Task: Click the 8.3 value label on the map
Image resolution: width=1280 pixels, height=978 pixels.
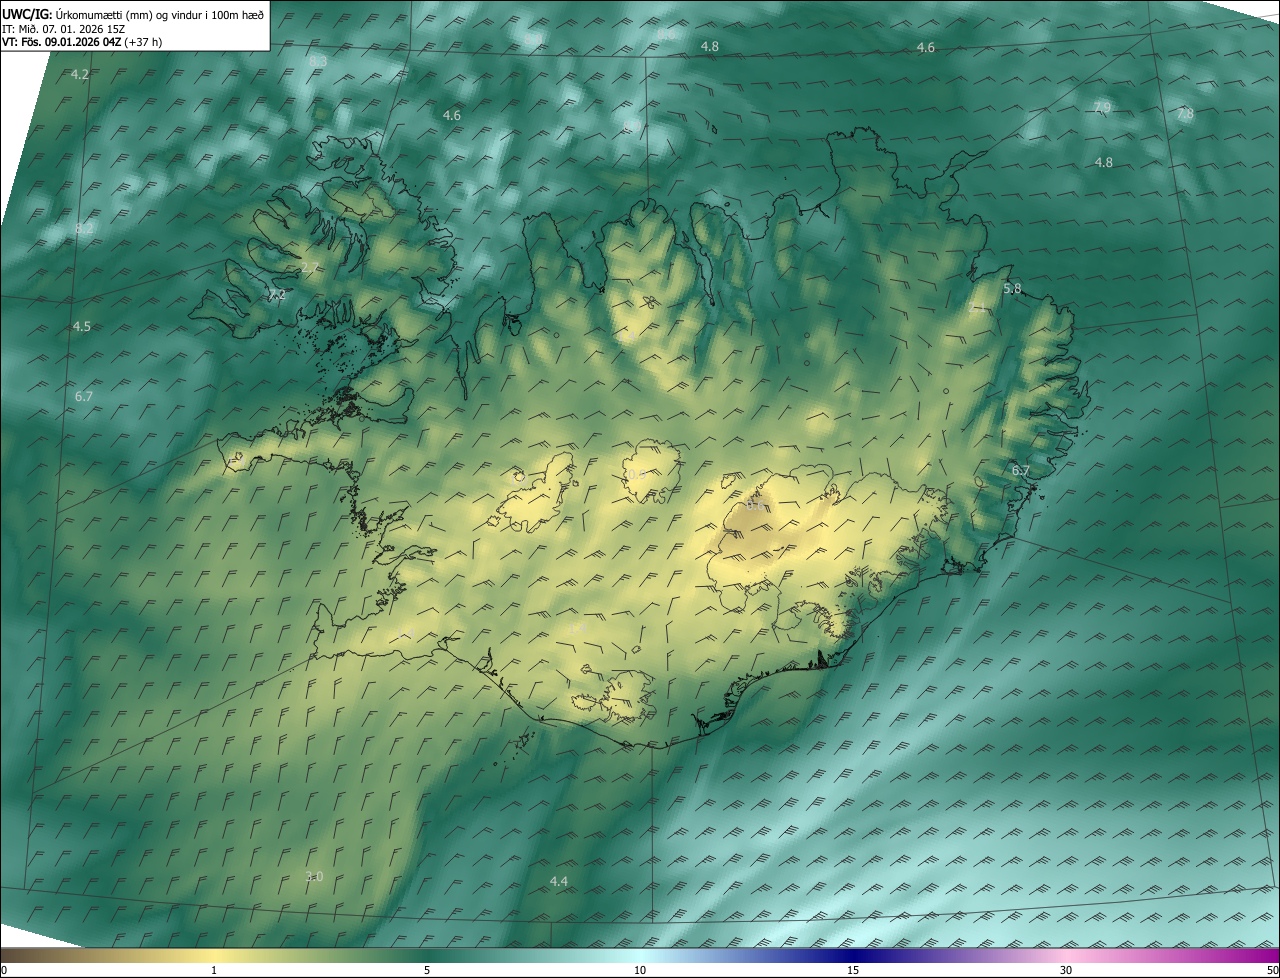Action: point(318,61)
